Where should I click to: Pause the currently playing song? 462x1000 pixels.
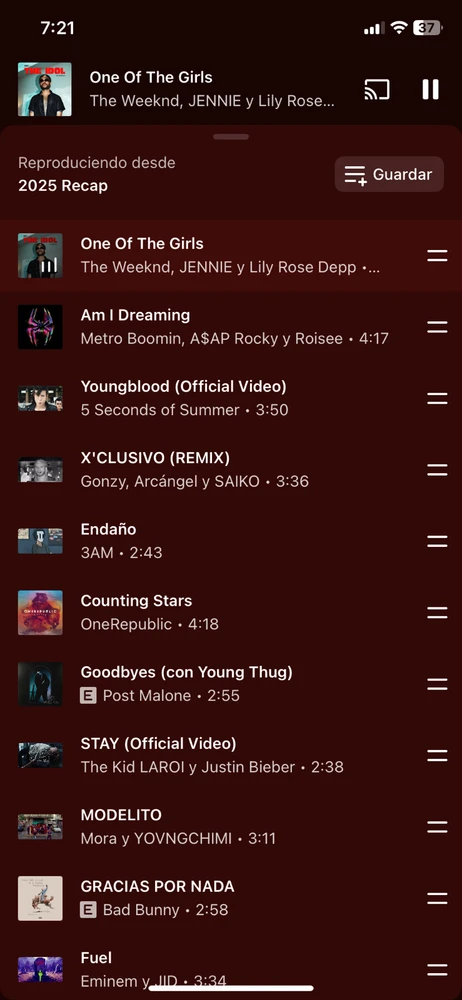pyautogui.click(x=430, y=90)
